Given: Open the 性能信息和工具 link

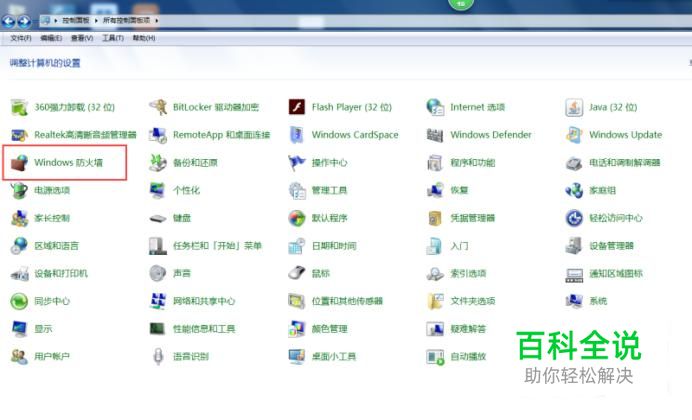Looking at the screenshot, I should pos(204,329).
